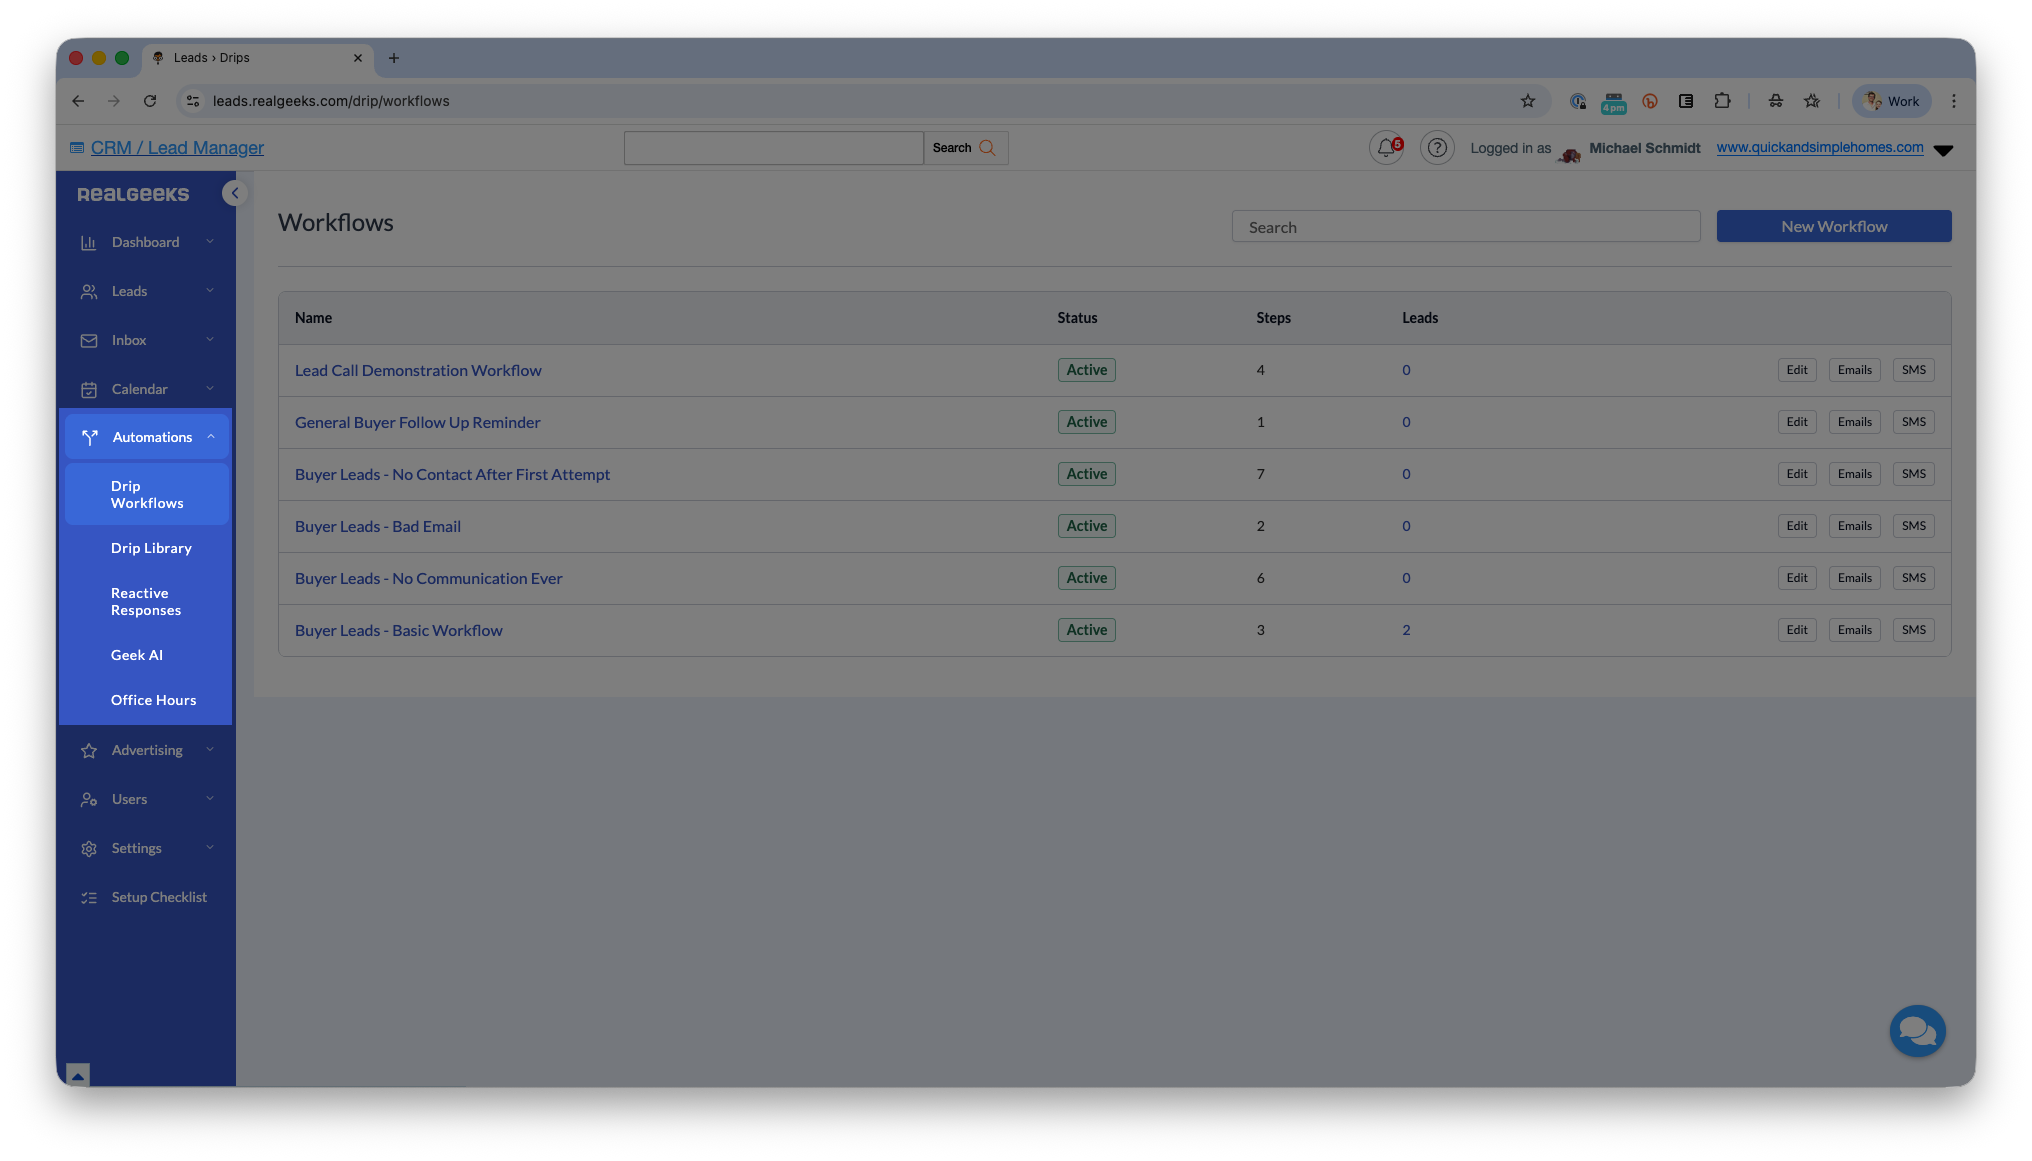Click Edit for Lead Call Demonstration Workflow

pyautogui.click(x=1796, y=370)
